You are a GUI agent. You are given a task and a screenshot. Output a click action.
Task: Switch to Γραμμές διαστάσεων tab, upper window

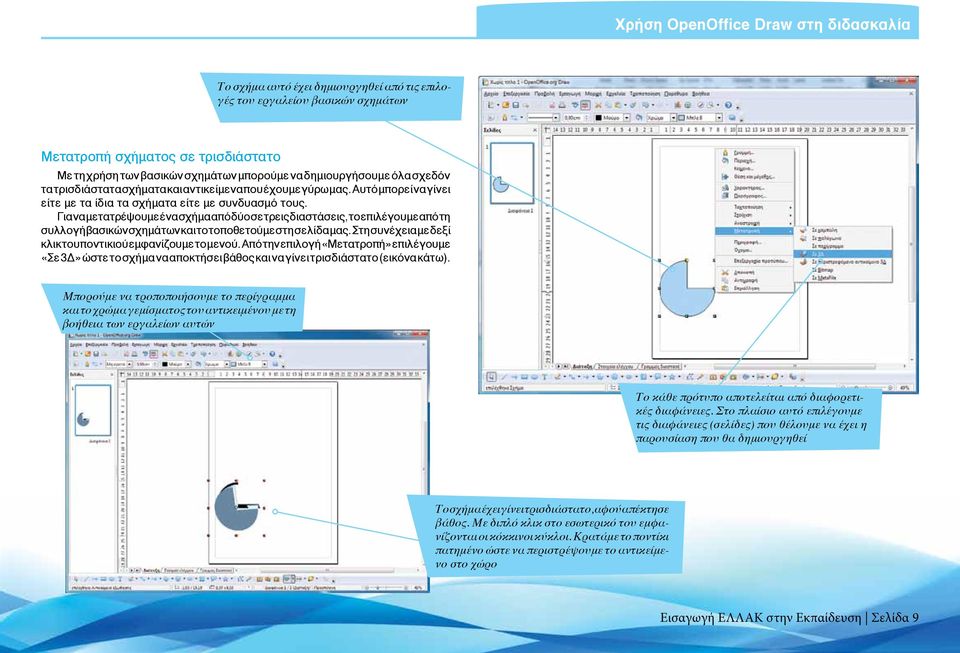click(659, 367)
